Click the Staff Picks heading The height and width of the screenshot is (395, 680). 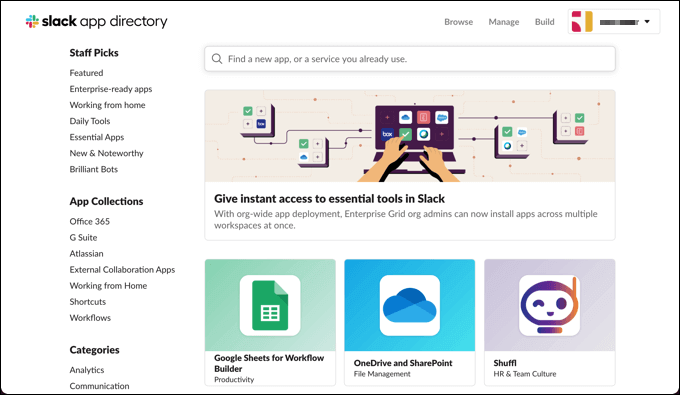point(94,53)
